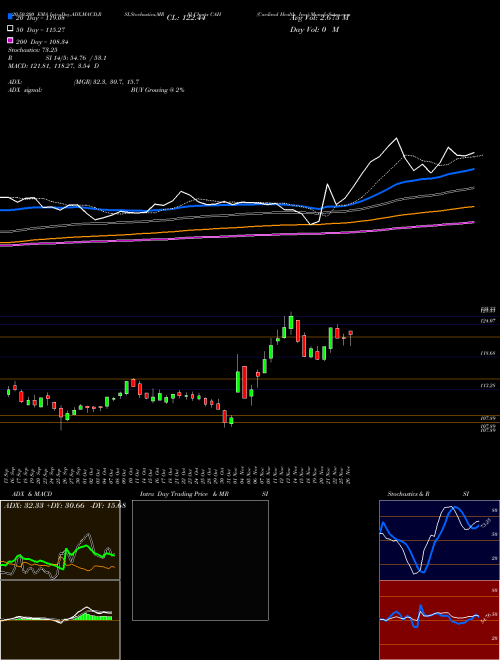
Task: Open the ADX indicator chart panel
Action: tap(60, 540)
